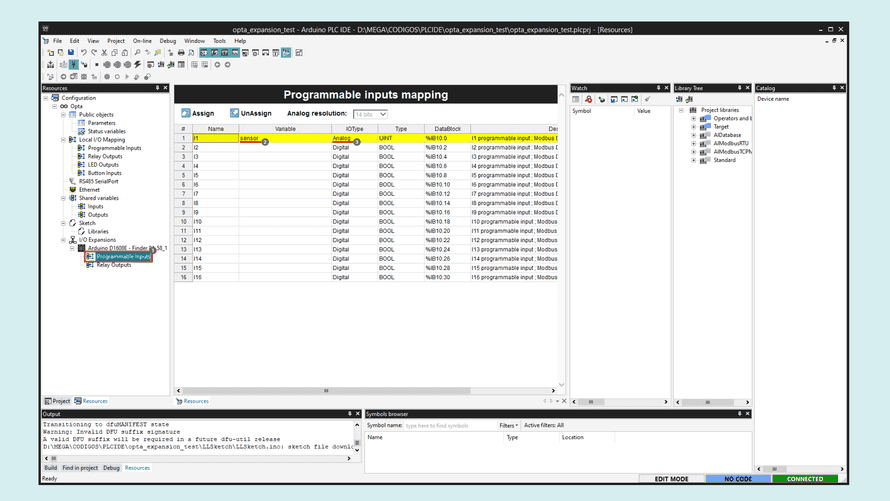Collapse the Local I/O Mapping node
Viewport: 890px width, 501px height.
[x=64, y=140]
